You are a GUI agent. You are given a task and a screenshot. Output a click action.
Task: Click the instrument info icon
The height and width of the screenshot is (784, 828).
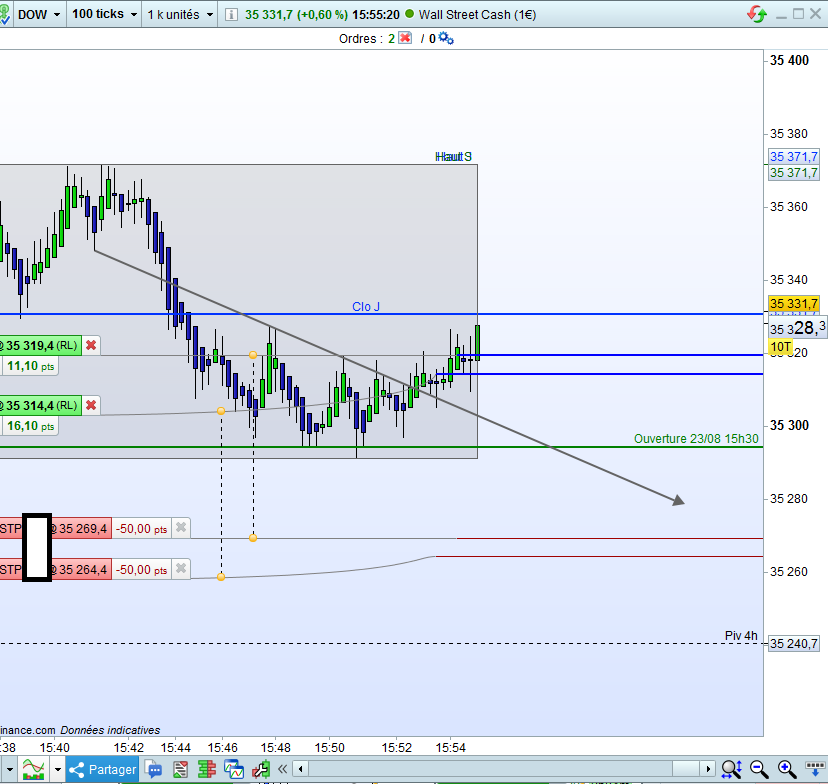tap(231, 14)
